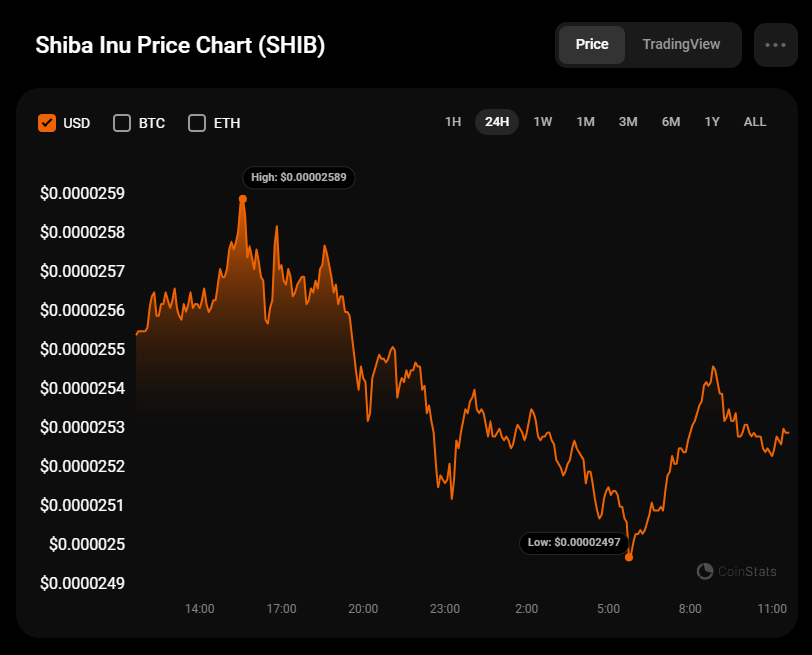The image size is (812, 655).
Task: Enable the BTC currency checkbox
Action: (x=122, y=123)
